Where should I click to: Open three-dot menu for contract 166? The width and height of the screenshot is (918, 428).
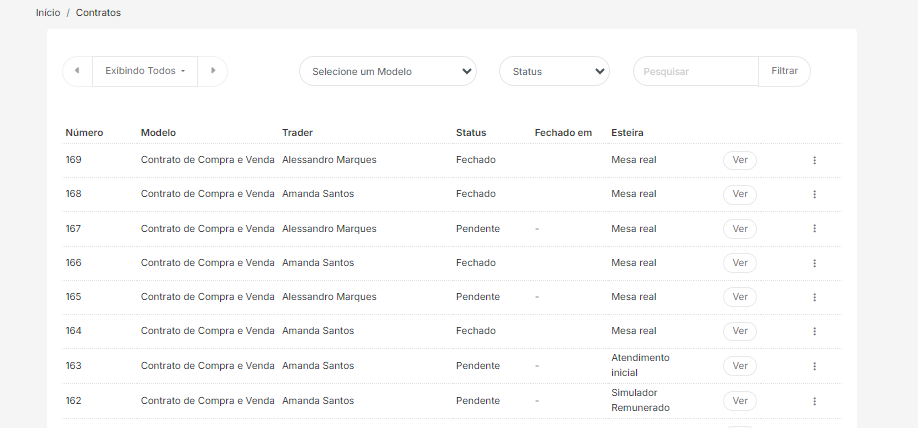click(814, 263)
